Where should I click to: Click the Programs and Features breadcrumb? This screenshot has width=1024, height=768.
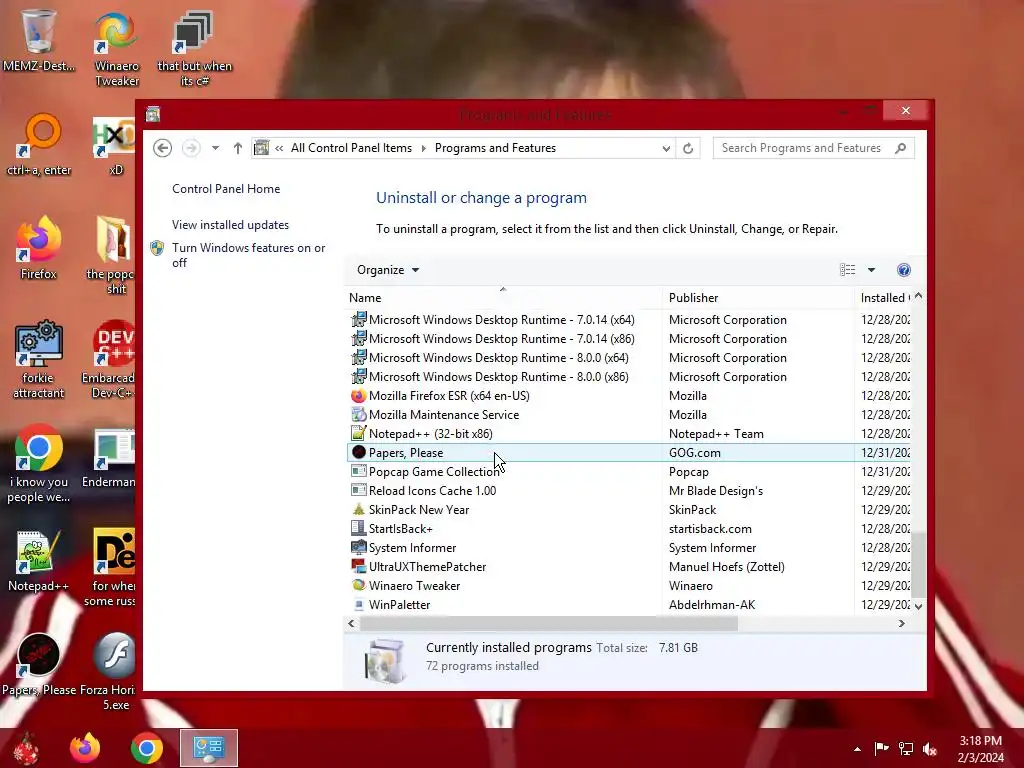[496, 148]
